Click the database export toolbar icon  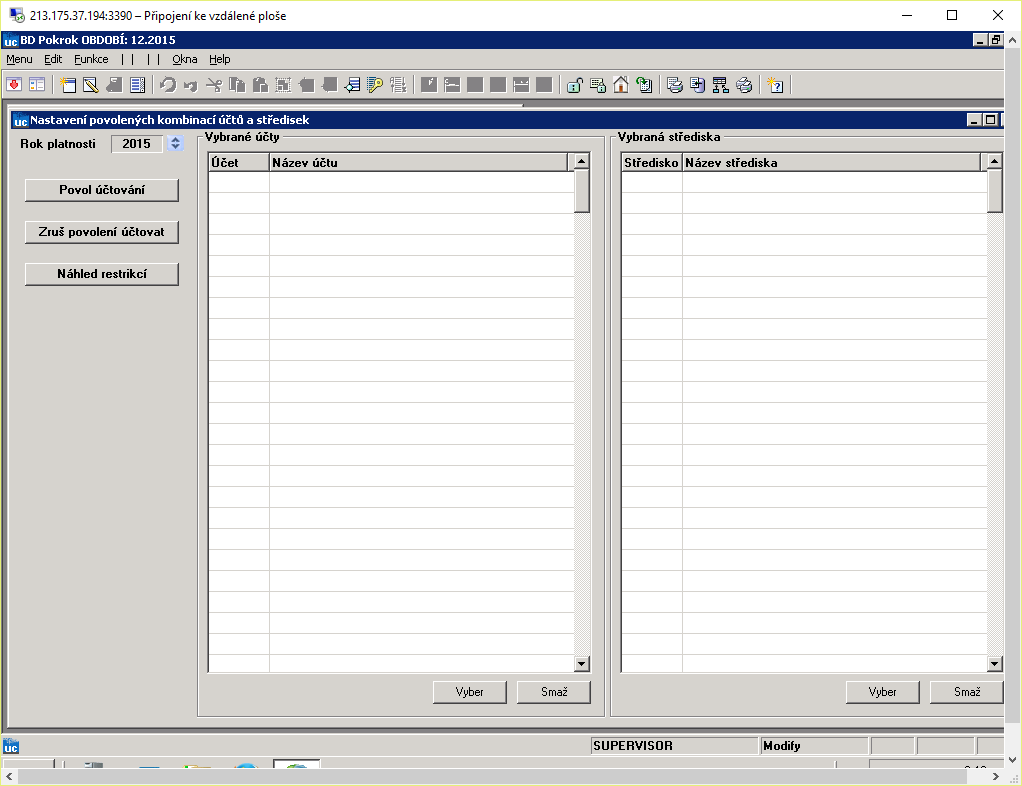click(697, 85)
